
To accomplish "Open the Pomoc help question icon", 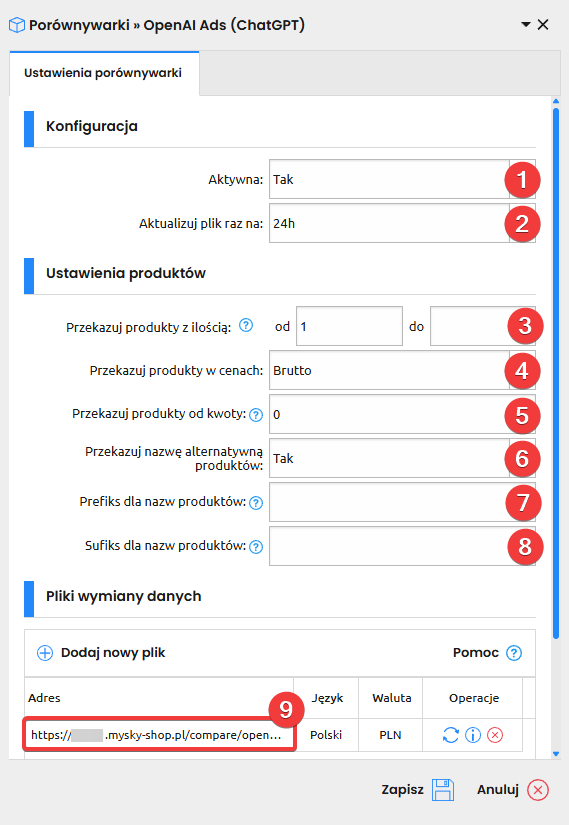I will click(x=514, y=653).
